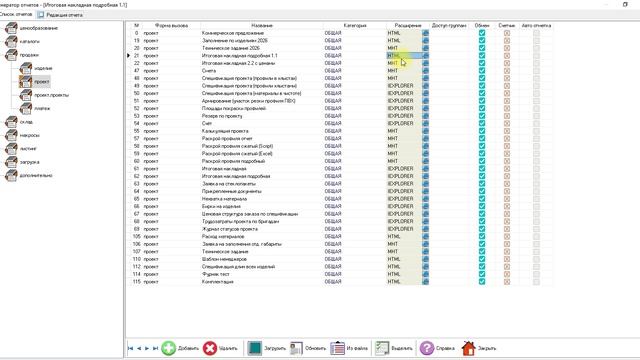Open extension selector button in row 0
640x360 pixels.
pos(425,33)
